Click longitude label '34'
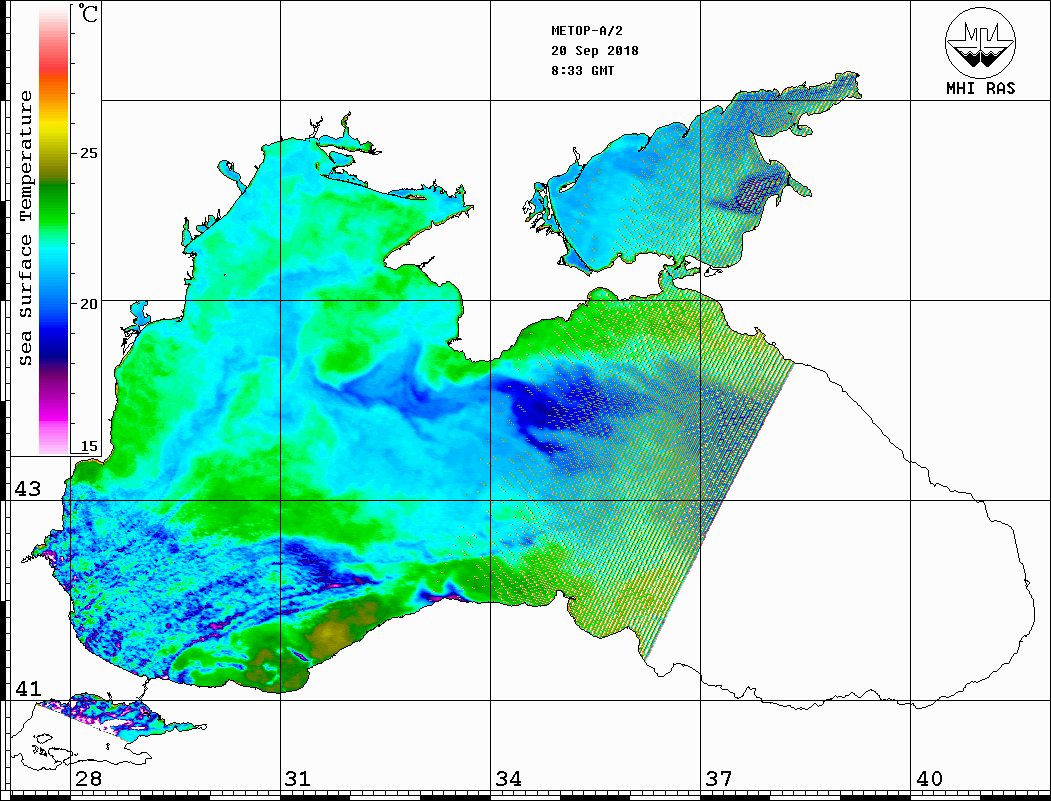The height and width of the screenshot is (801, 1051). (509, 779)
